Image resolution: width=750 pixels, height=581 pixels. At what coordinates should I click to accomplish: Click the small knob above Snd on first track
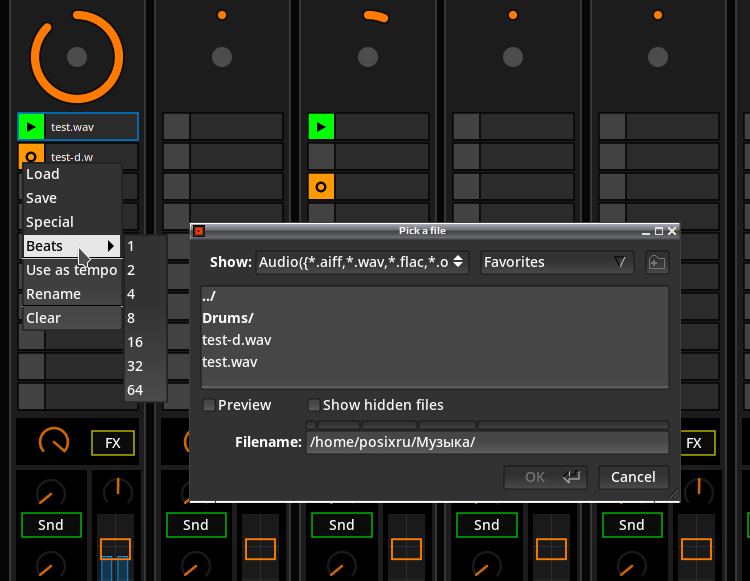click(50, 493)
